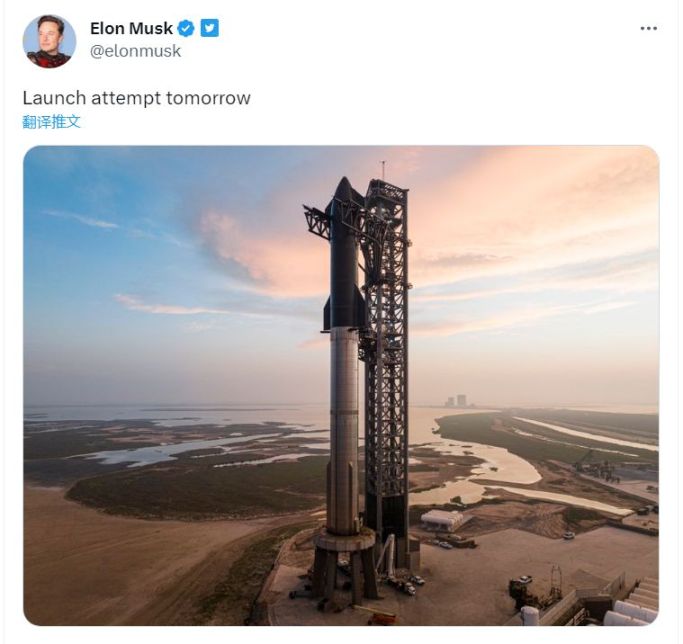Click the launch mount legs under the rocket

[344, 569]
